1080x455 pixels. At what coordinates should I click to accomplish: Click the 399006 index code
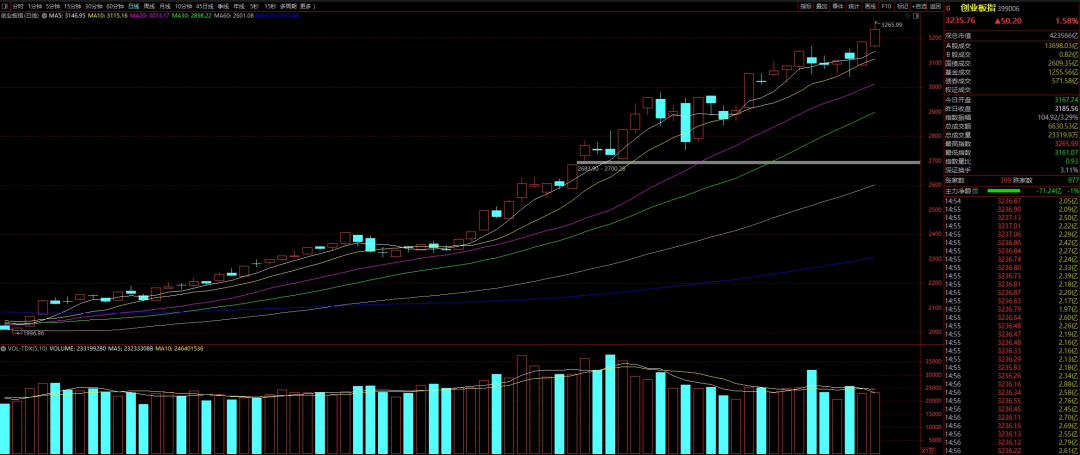coord(1008,8)
